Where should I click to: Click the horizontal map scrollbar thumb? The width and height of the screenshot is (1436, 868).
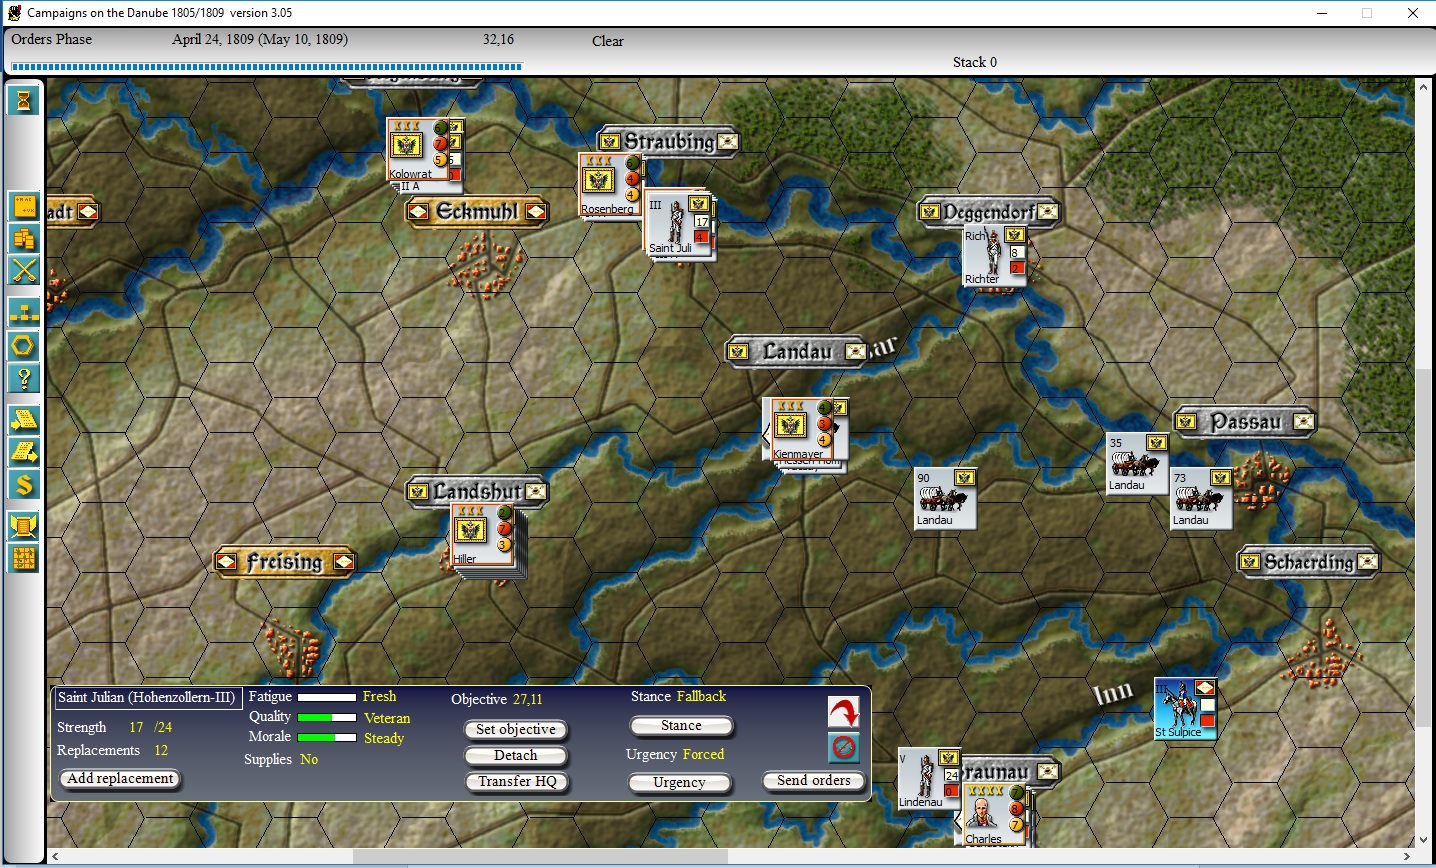(x=540, y=857)
